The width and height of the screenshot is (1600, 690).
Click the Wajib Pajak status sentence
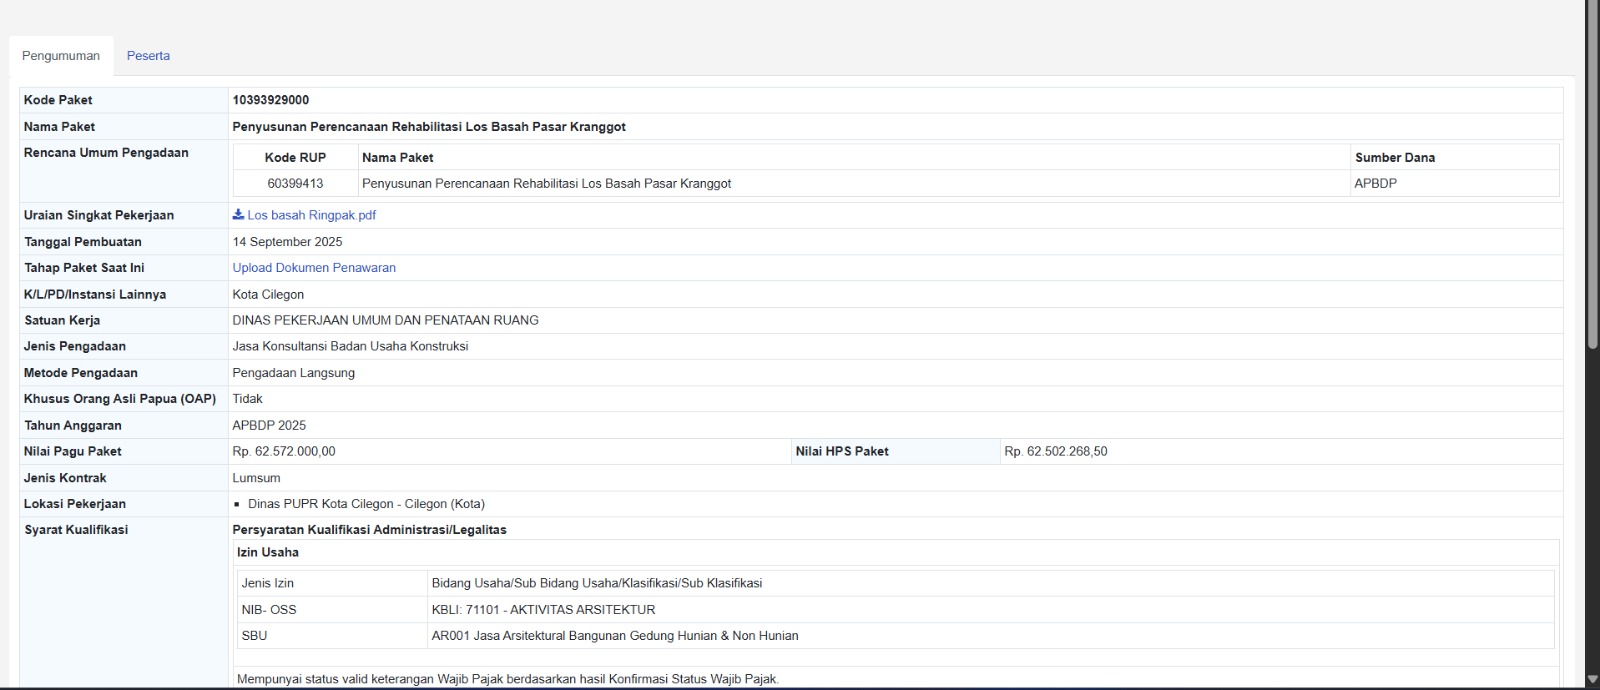point(508,679)
